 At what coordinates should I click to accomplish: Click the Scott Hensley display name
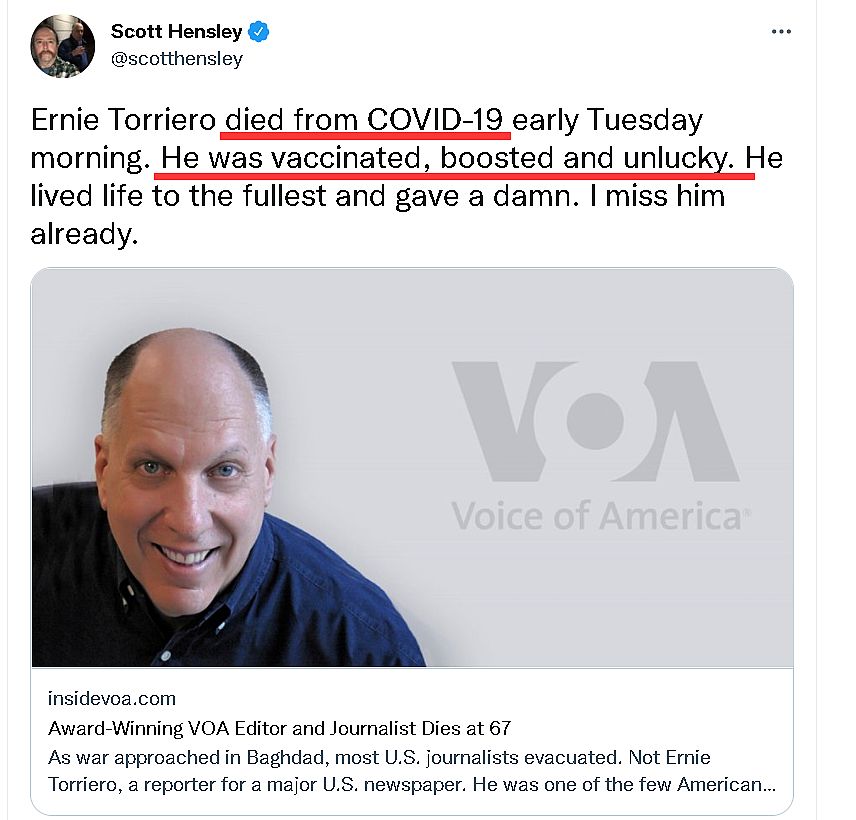(x=176, y=32)
